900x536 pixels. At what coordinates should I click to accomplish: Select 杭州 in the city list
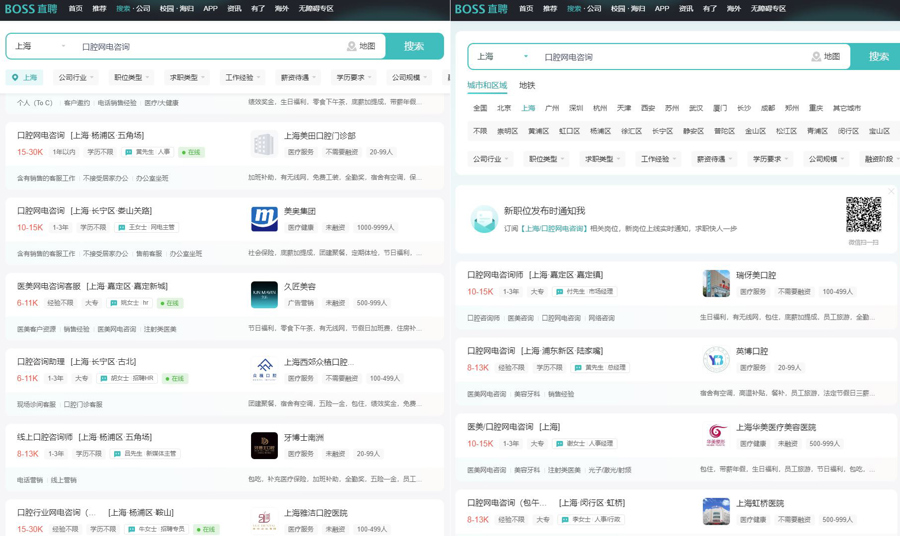(x=600, y=108)
